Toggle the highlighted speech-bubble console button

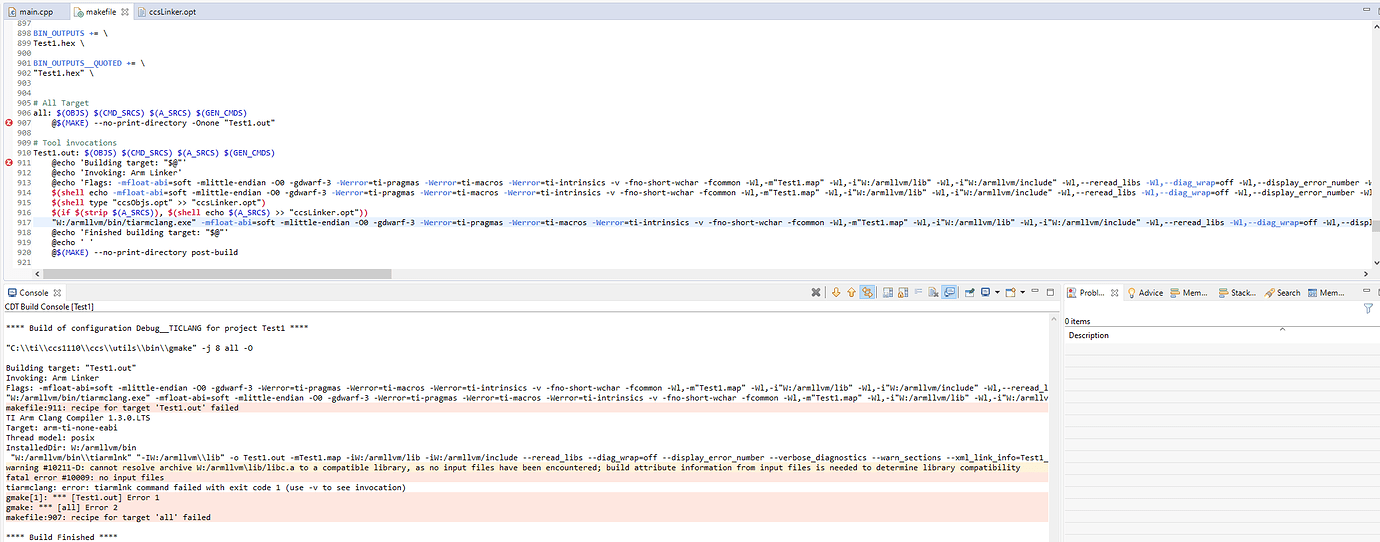[x=949, y=292]
